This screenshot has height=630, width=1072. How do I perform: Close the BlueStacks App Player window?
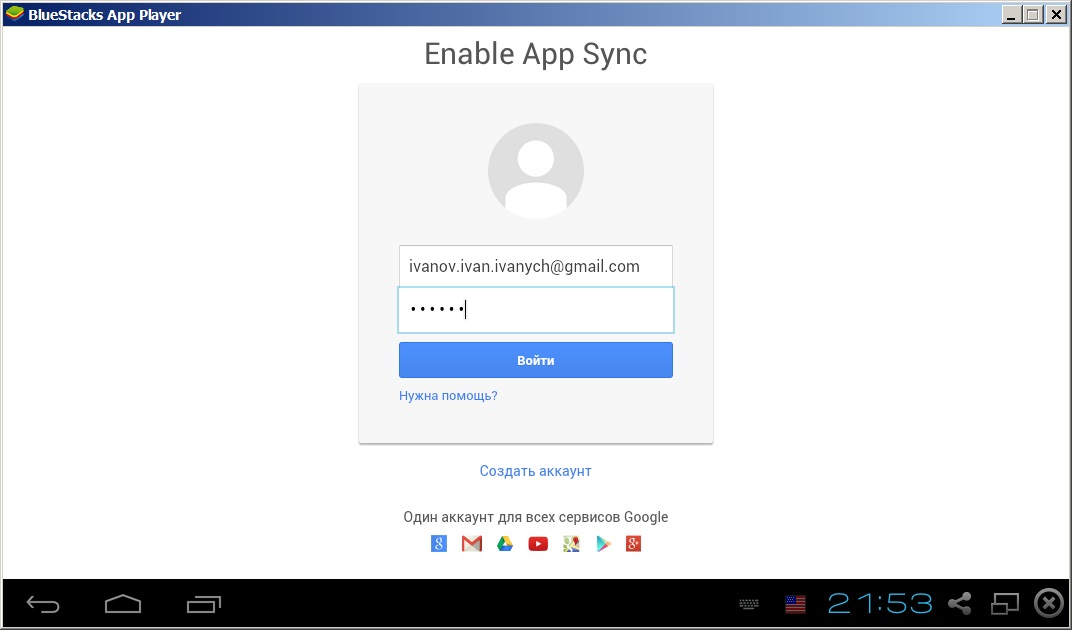pos(1056,14)
